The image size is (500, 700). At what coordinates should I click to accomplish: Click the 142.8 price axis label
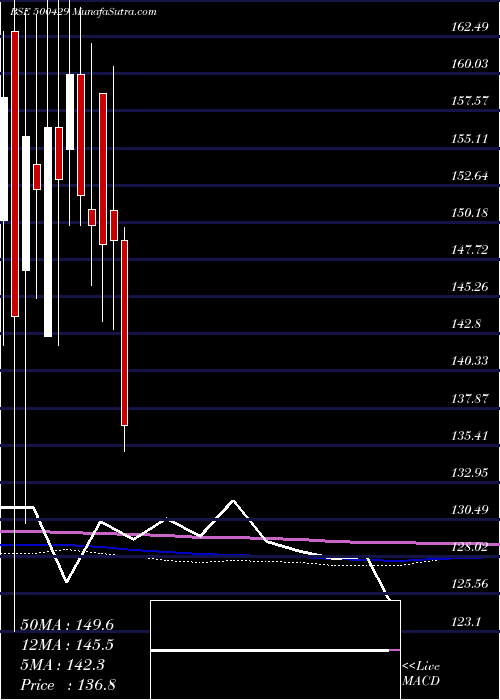(x=466, y=324)
